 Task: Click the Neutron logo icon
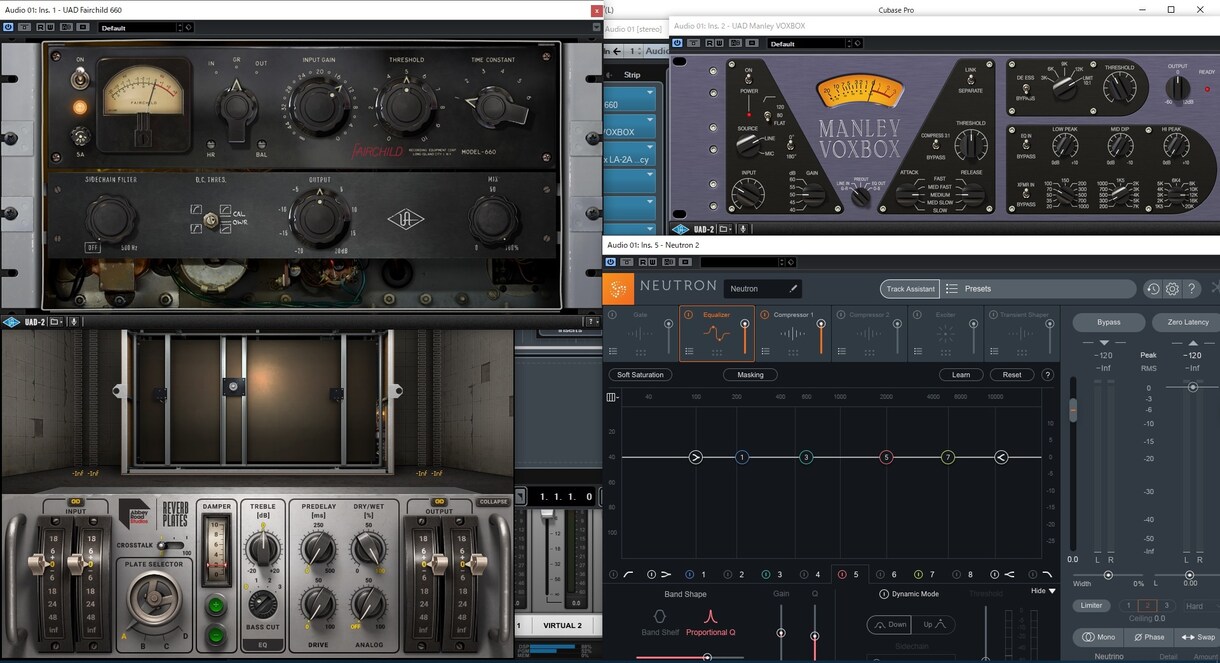(x=619, y=289)
